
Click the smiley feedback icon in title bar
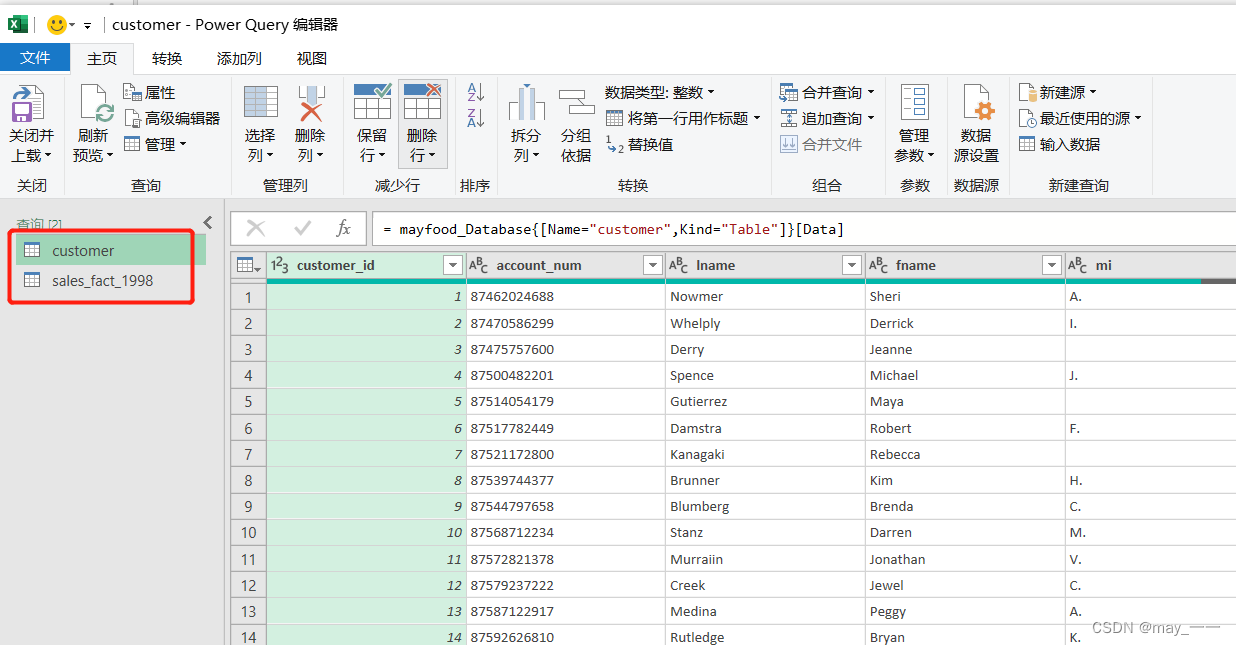57,24
